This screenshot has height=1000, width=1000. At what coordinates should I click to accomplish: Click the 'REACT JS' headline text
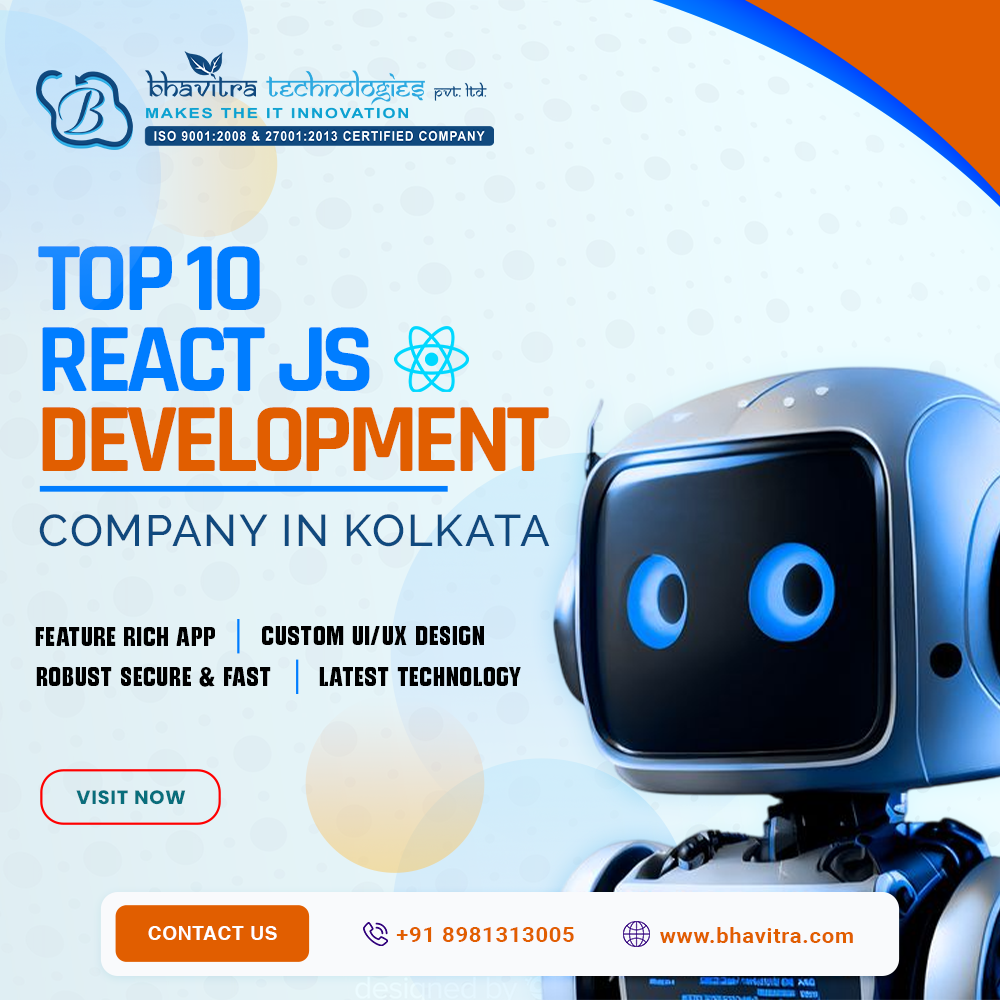coord(205,359)
